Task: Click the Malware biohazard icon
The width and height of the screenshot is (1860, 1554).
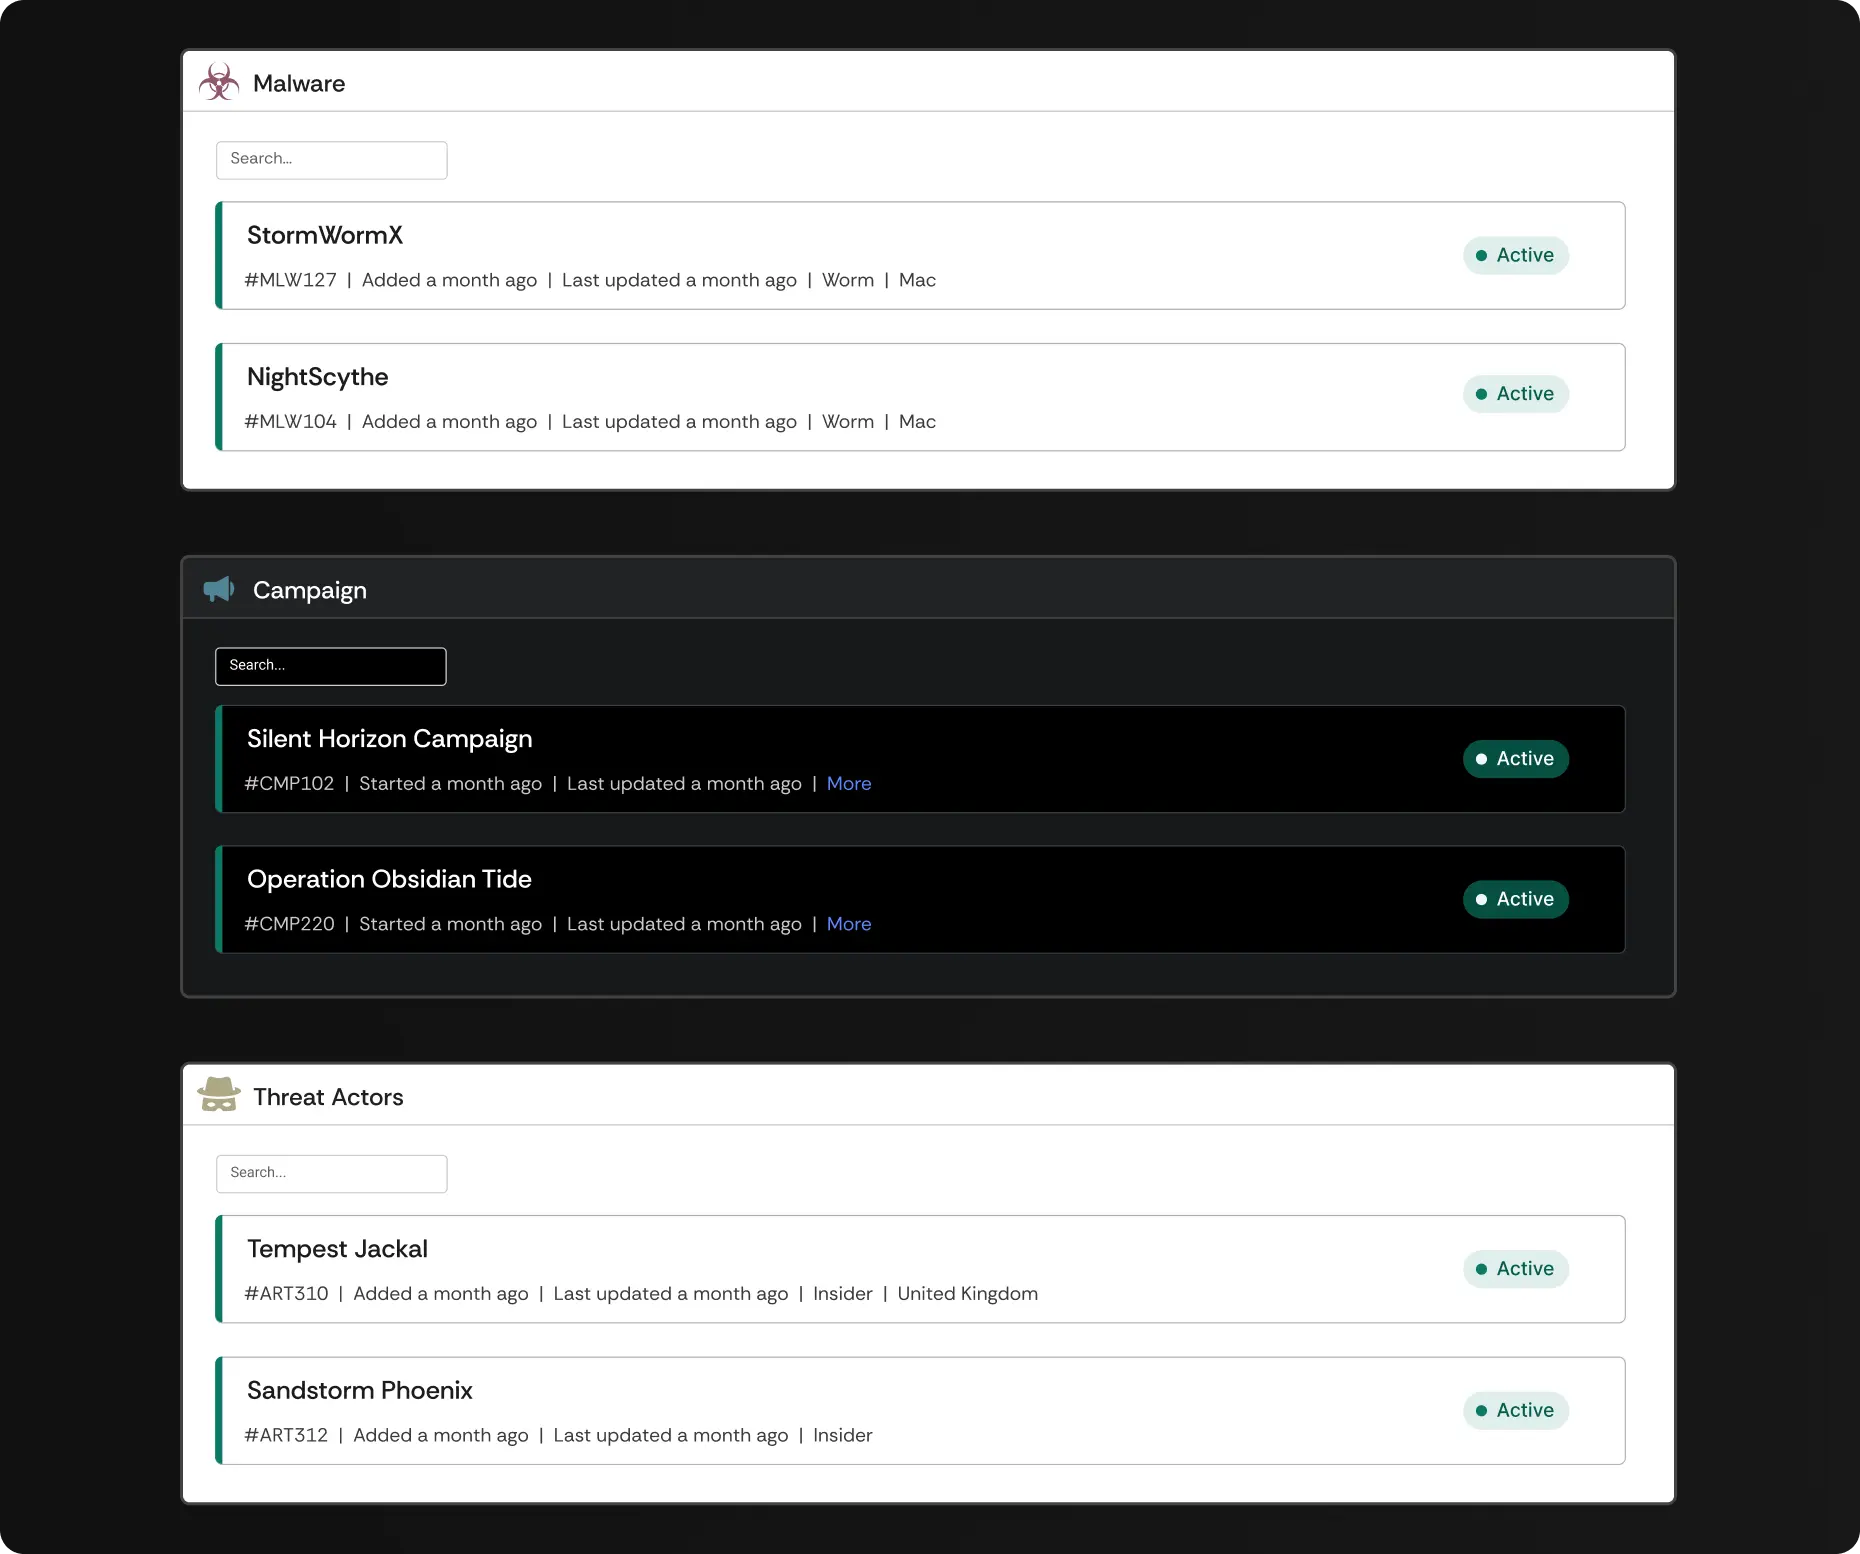Action: tap(219, 83)
